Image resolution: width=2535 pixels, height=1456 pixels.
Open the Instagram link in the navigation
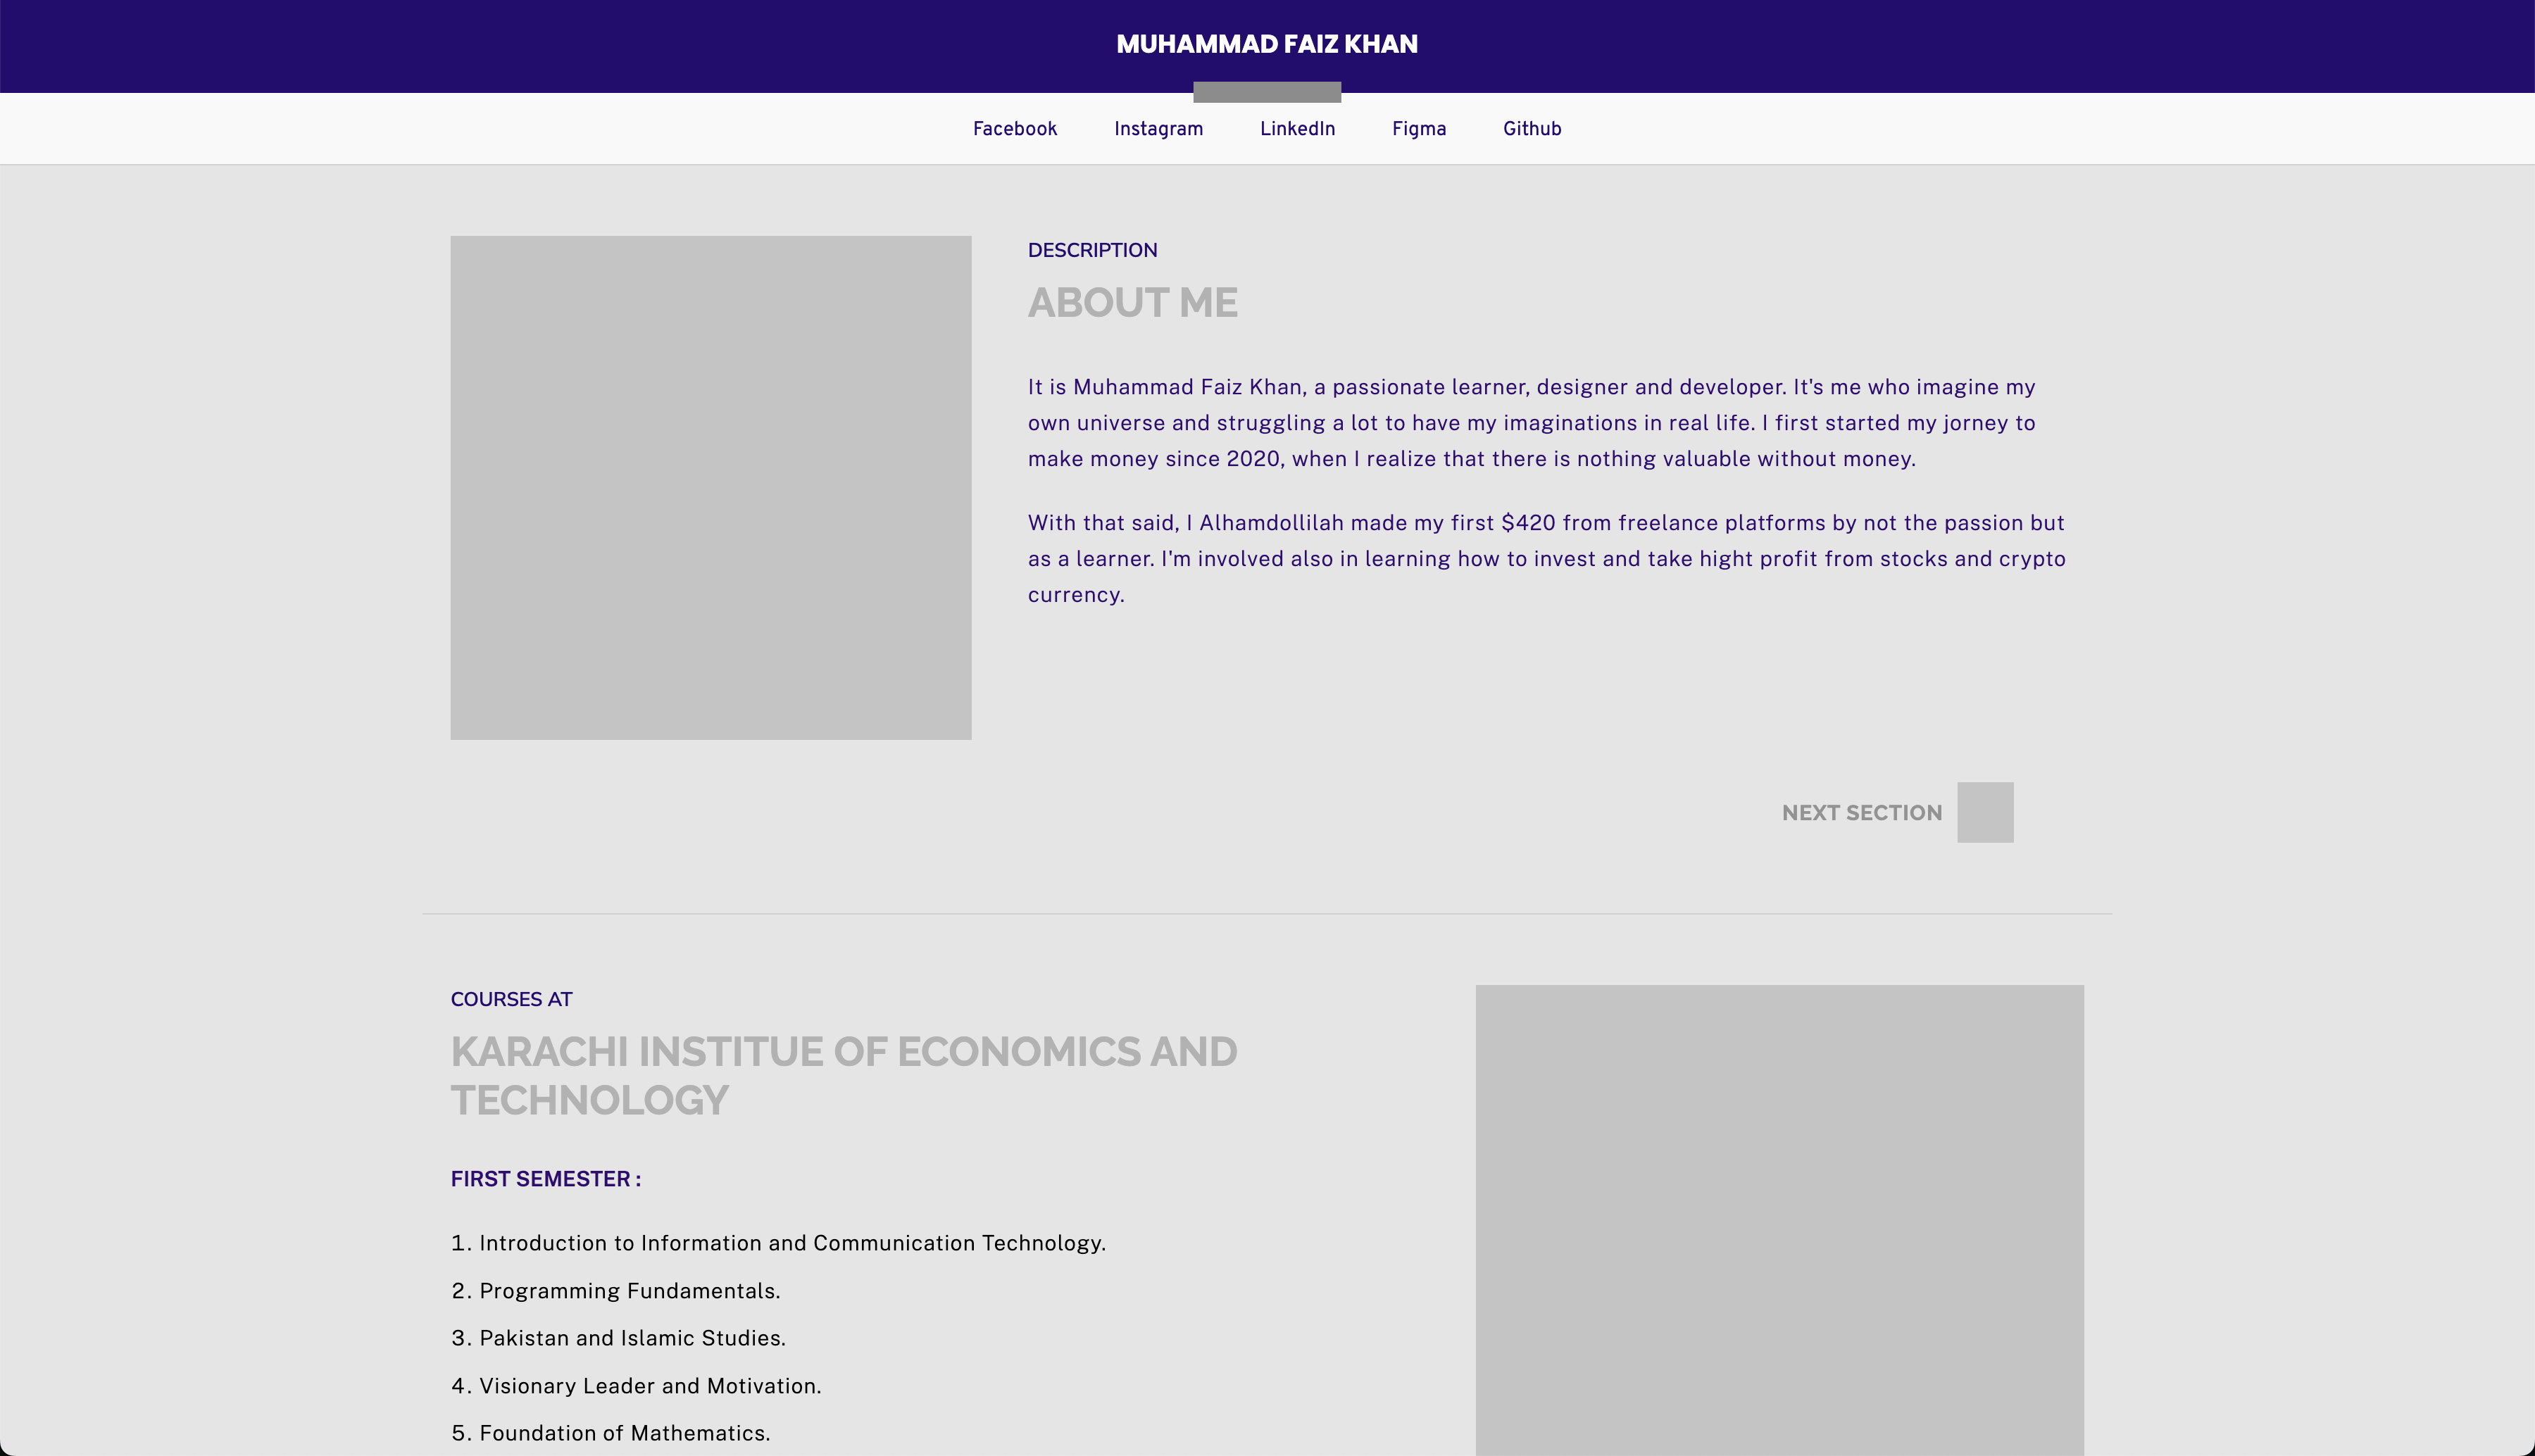coord(1158,129)
